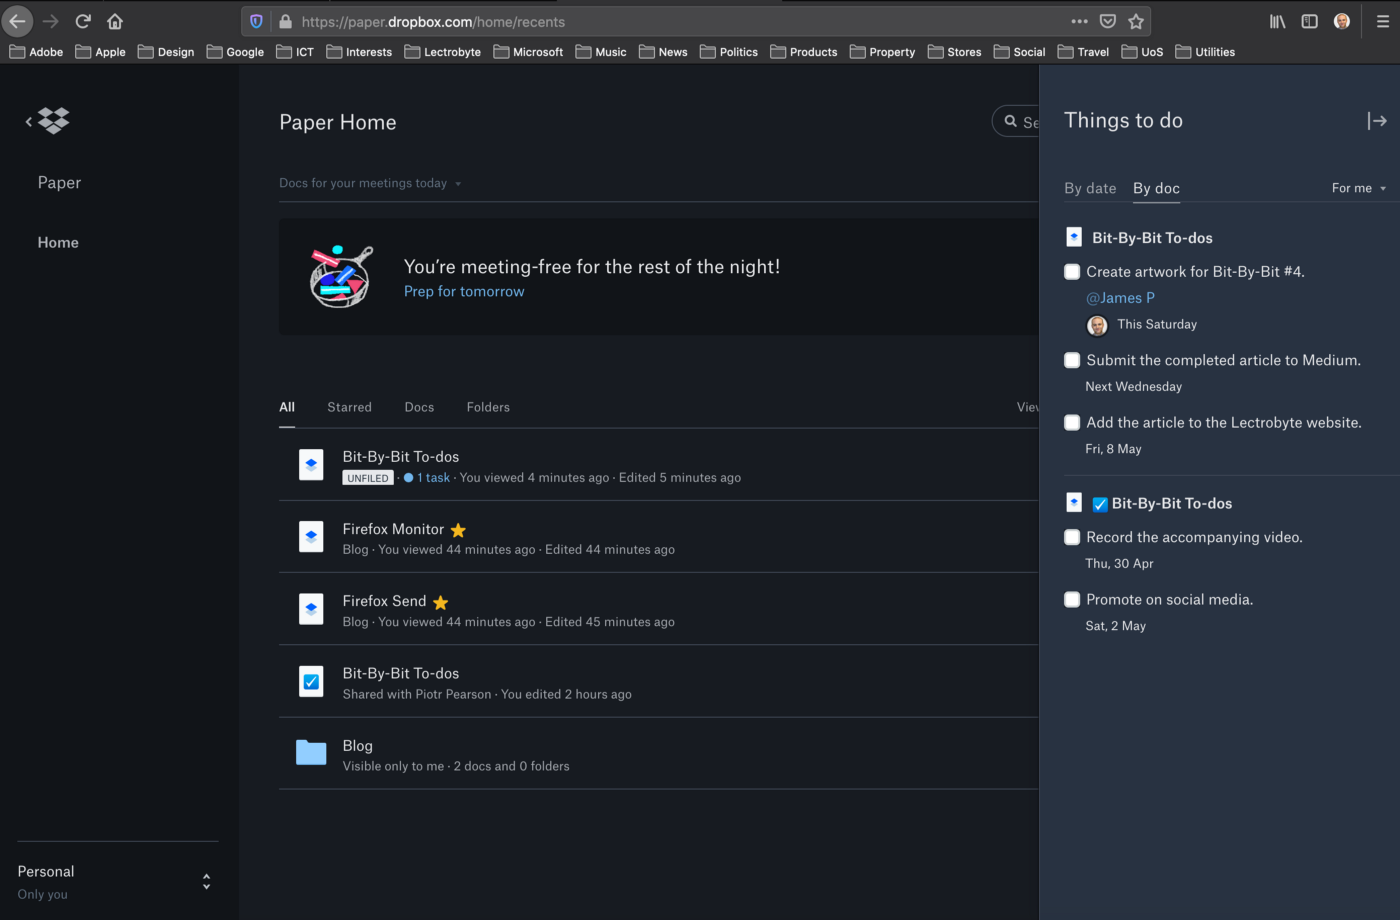The height and width of the screenshot is (920, 1400).
Task: Click the Firefox Monitor document icon
Action: pos(311,537)
